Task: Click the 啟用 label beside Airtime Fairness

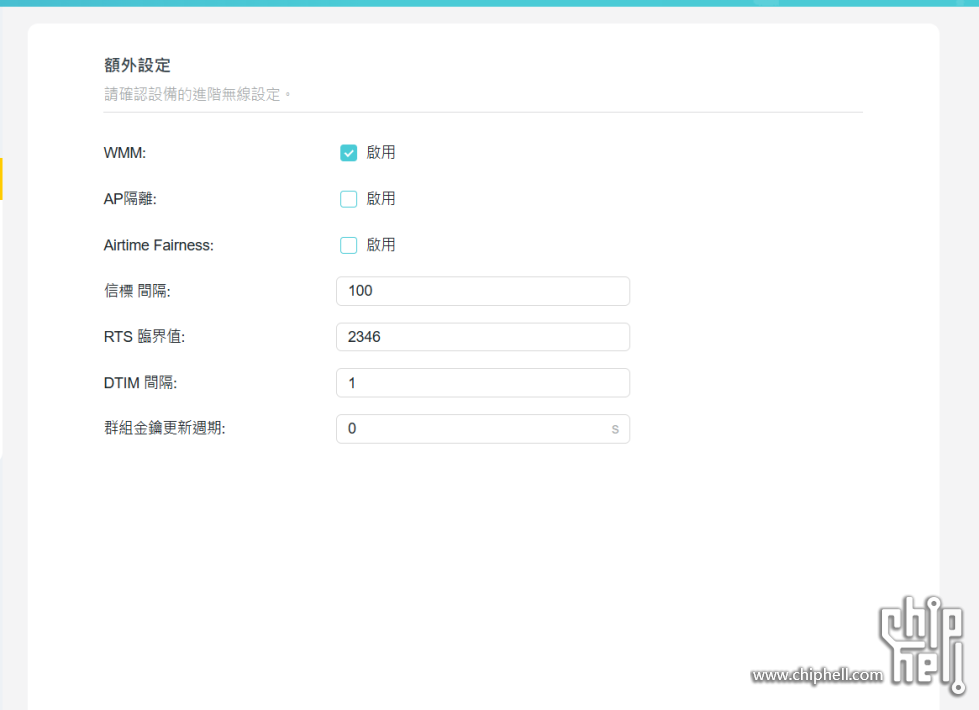Action: 383,244
